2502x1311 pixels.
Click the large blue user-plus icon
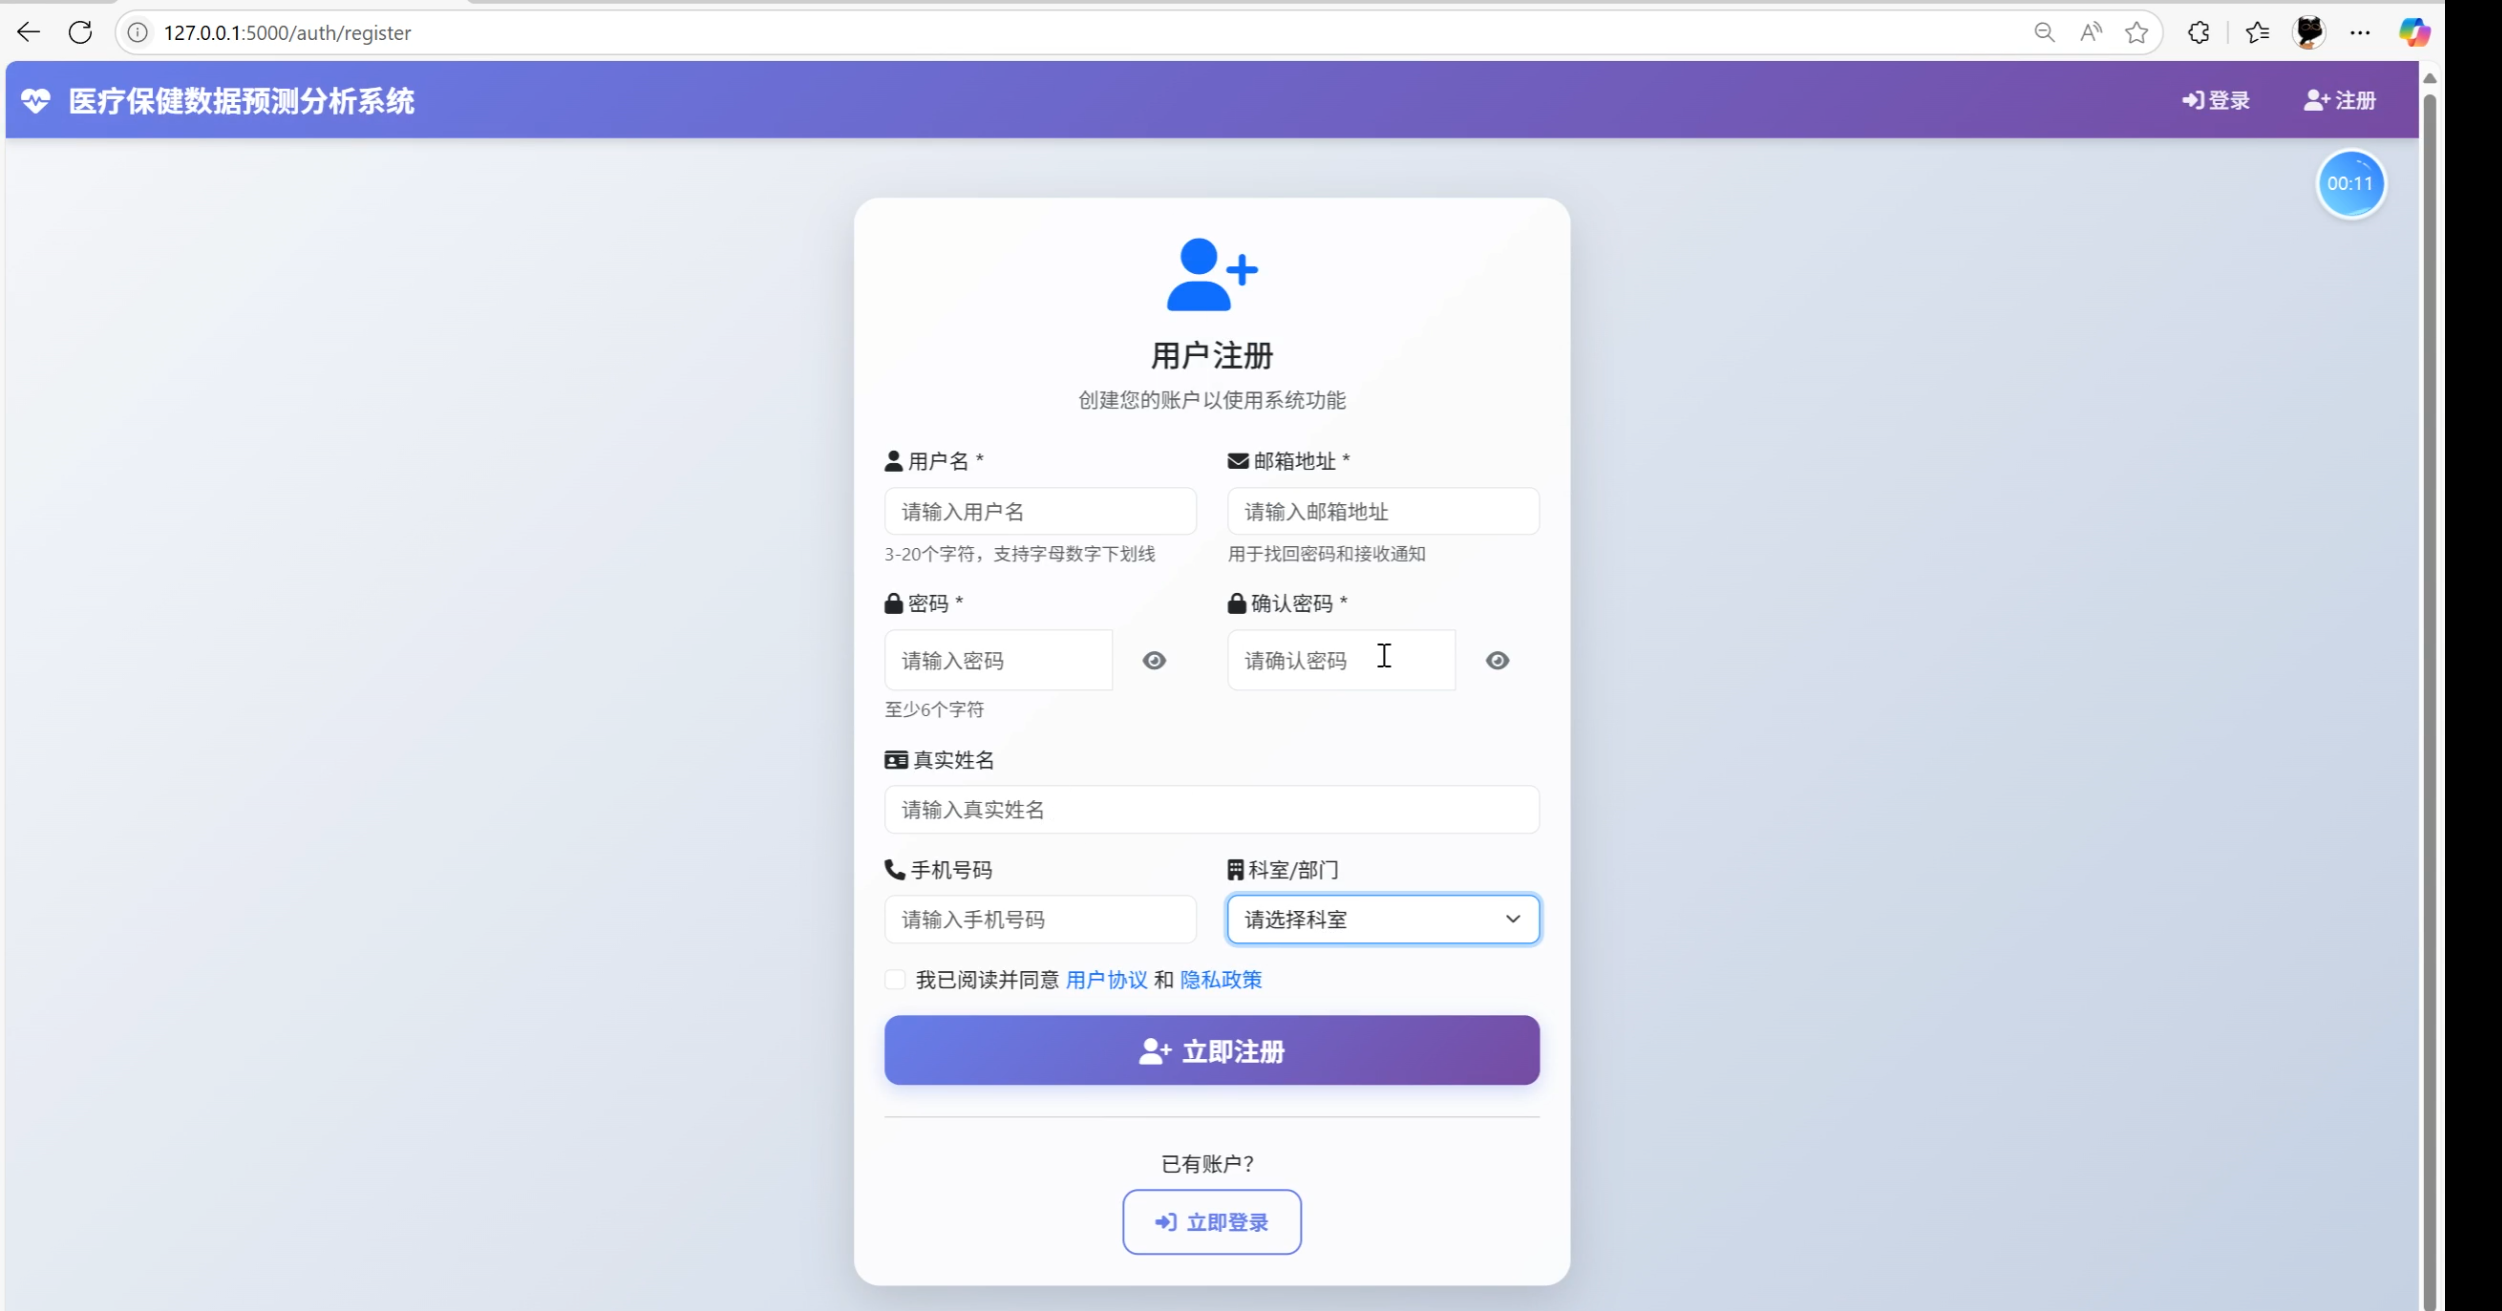[x=1212, y=274]
